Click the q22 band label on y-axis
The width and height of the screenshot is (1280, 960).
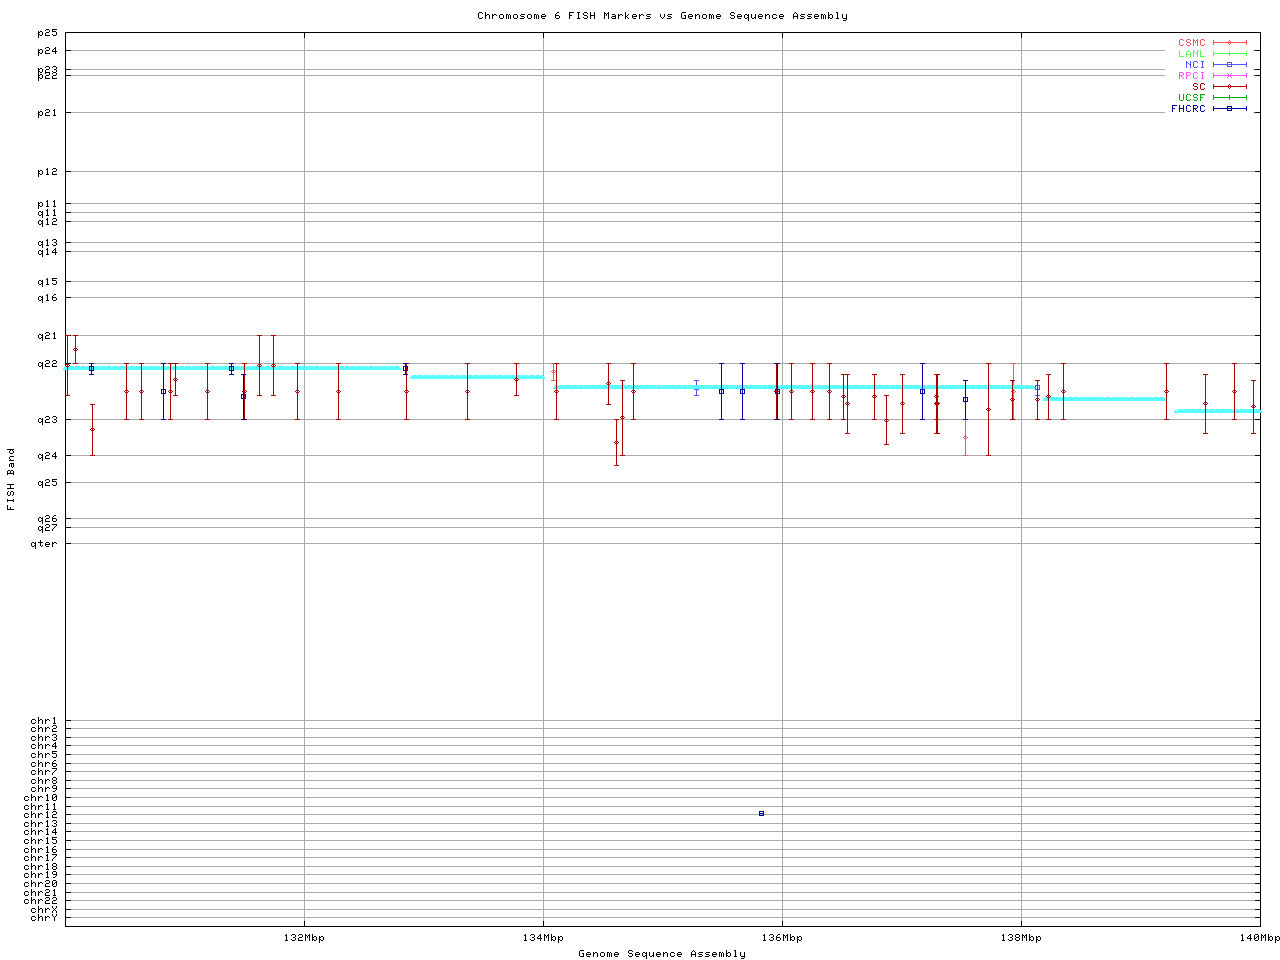coord(47,364)
